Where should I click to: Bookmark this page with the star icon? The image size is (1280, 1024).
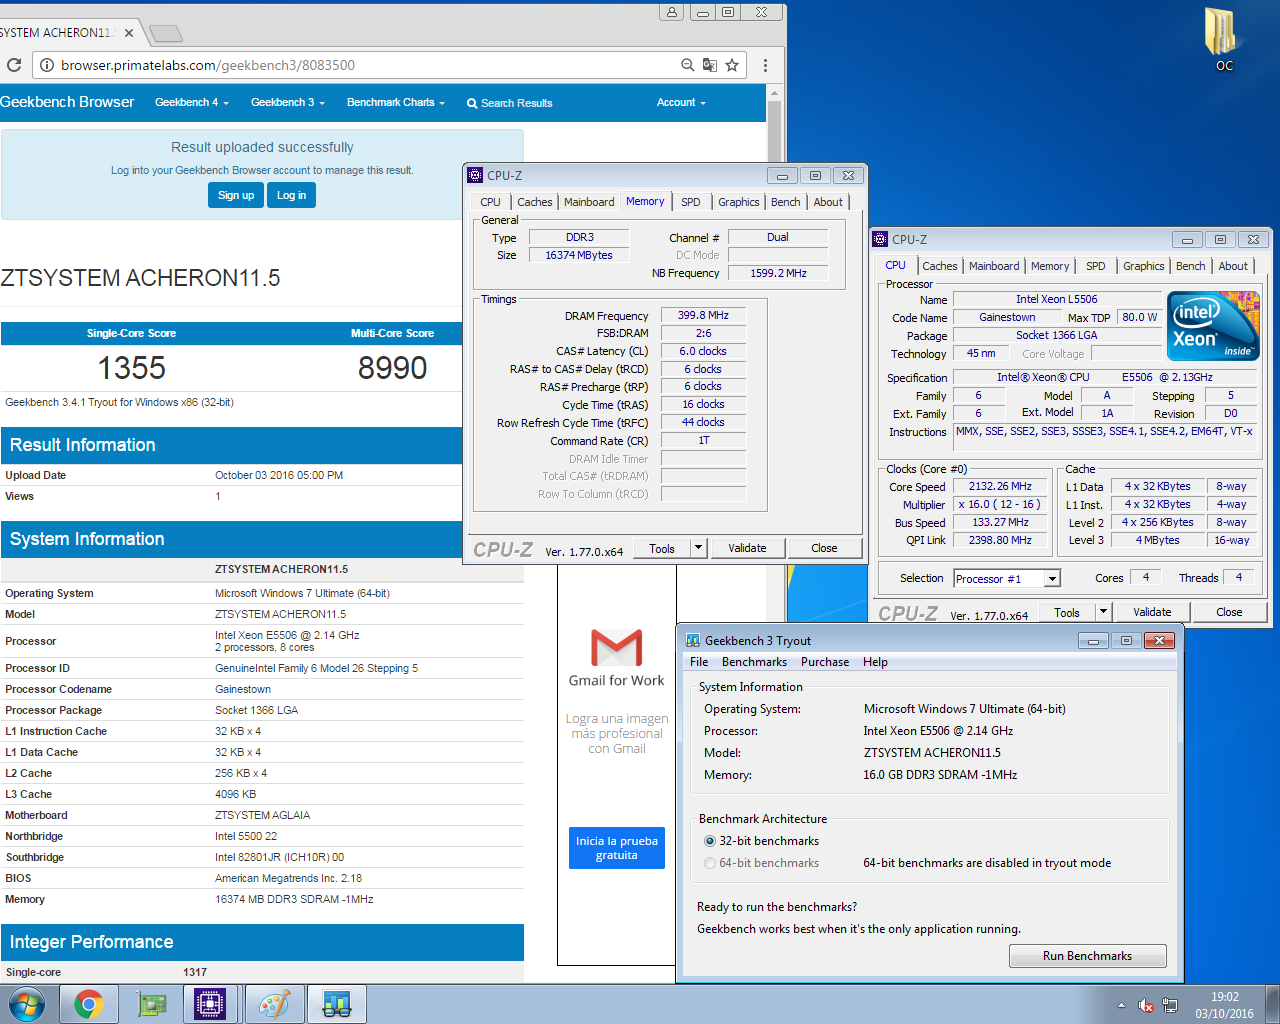pyautogui.click(x=732, y=65)
